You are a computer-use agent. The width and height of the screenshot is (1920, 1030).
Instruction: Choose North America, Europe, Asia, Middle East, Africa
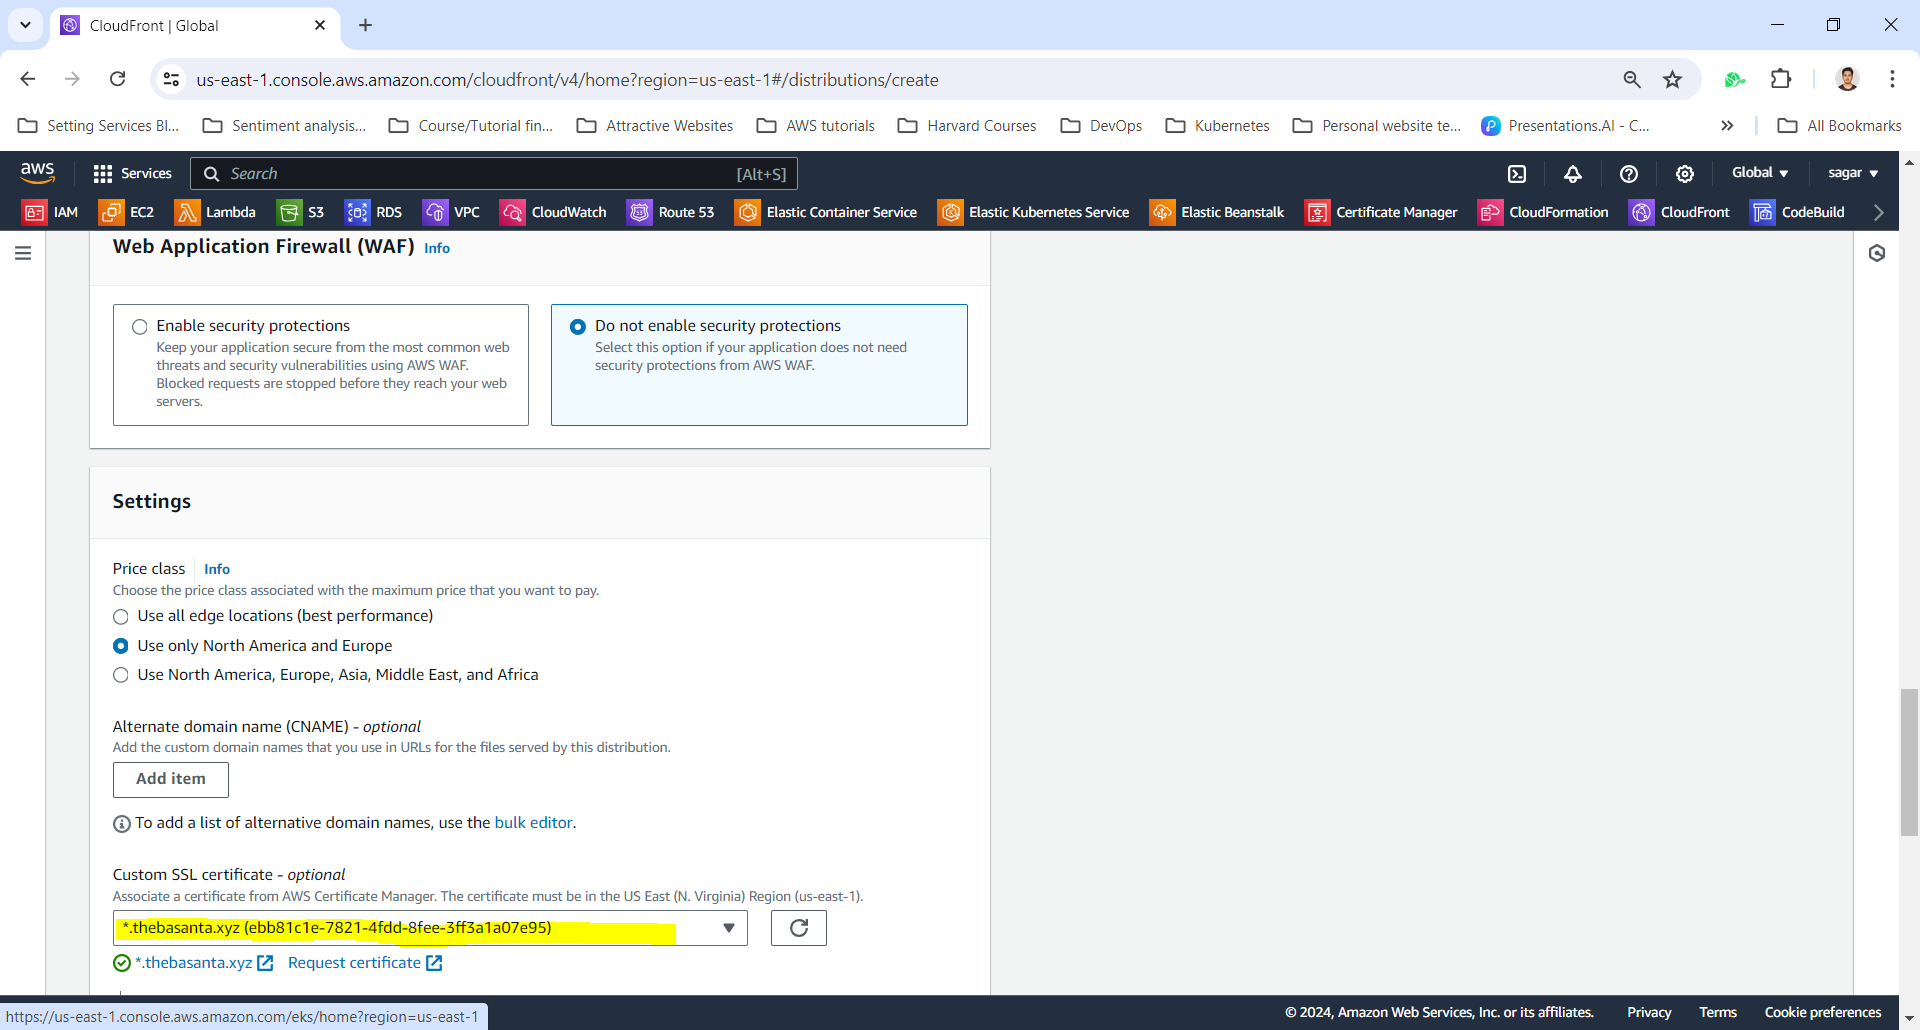(121, 676)
